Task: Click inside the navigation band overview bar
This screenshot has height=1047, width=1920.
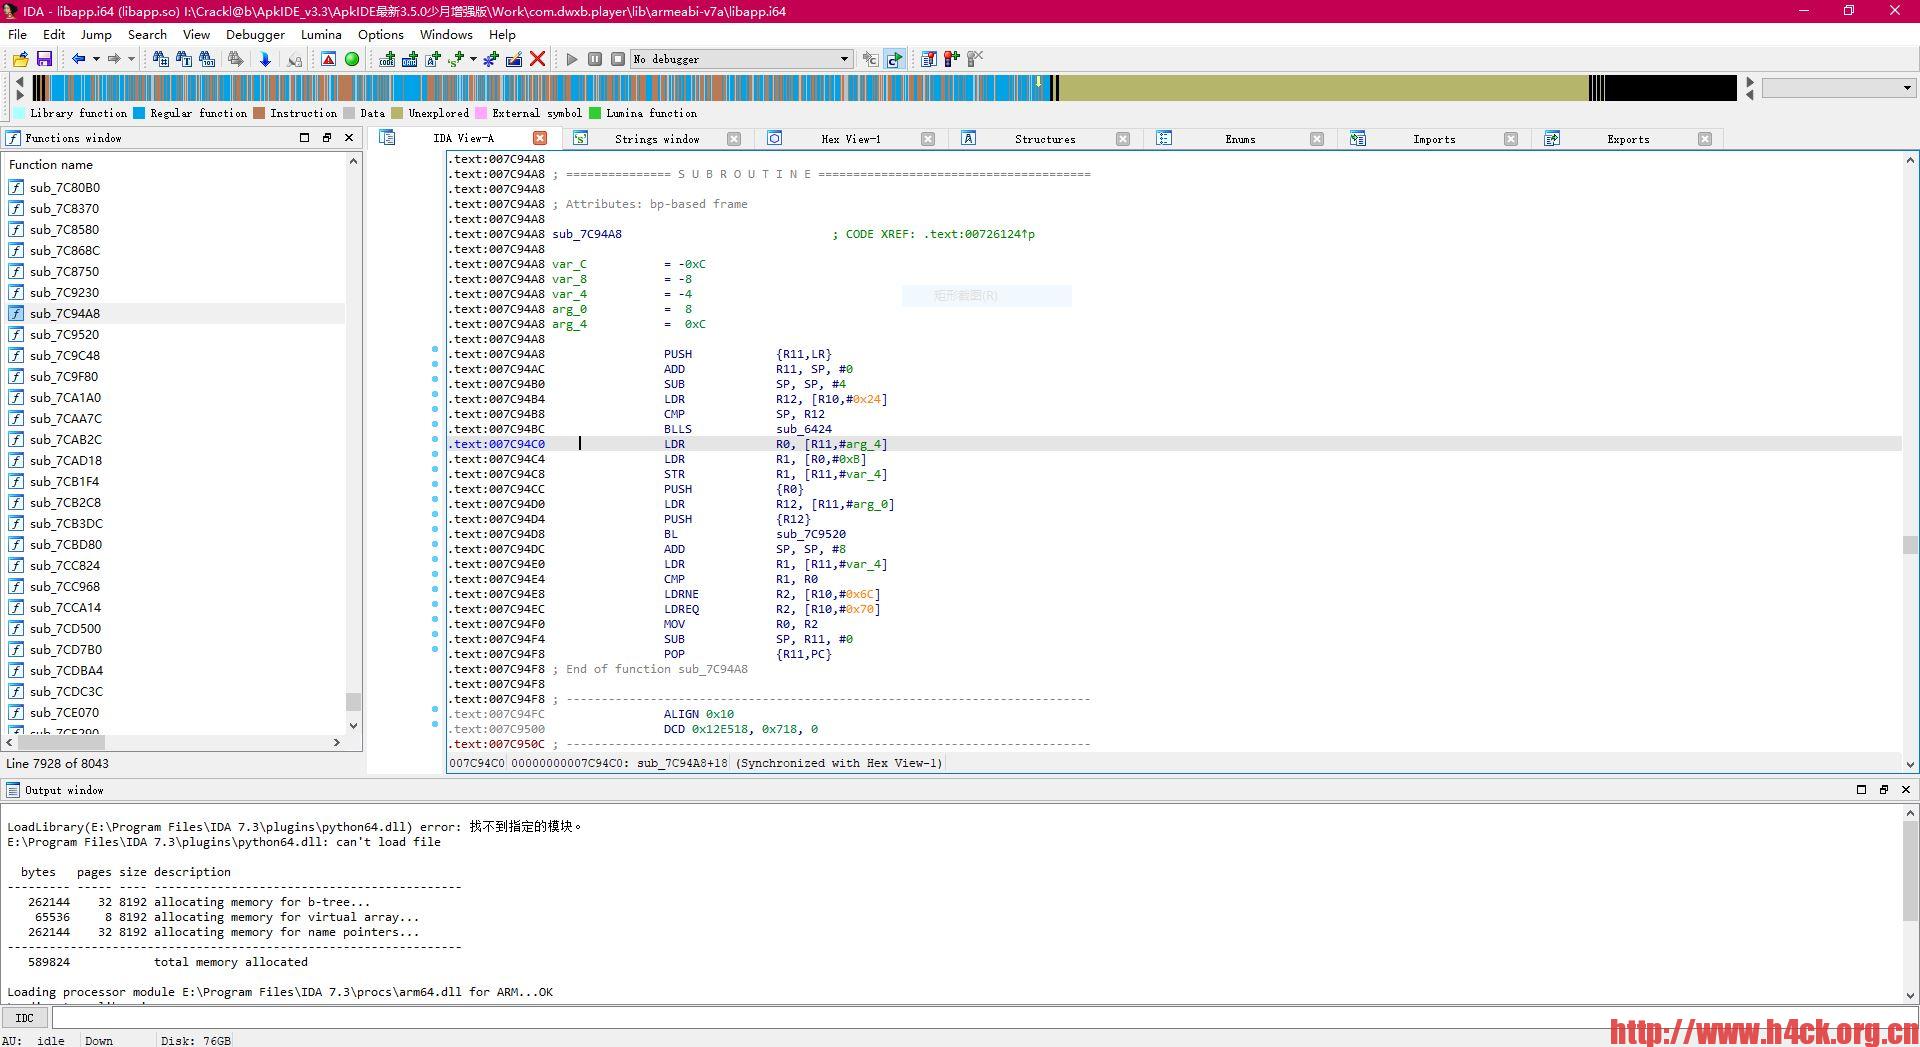Action: [x=700, y=88]
